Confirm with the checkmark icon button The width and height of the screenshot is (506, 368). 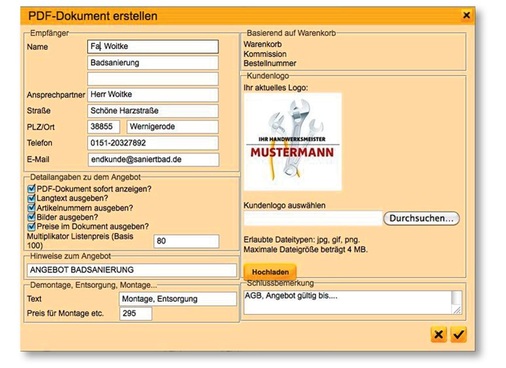tap(459, 334)
